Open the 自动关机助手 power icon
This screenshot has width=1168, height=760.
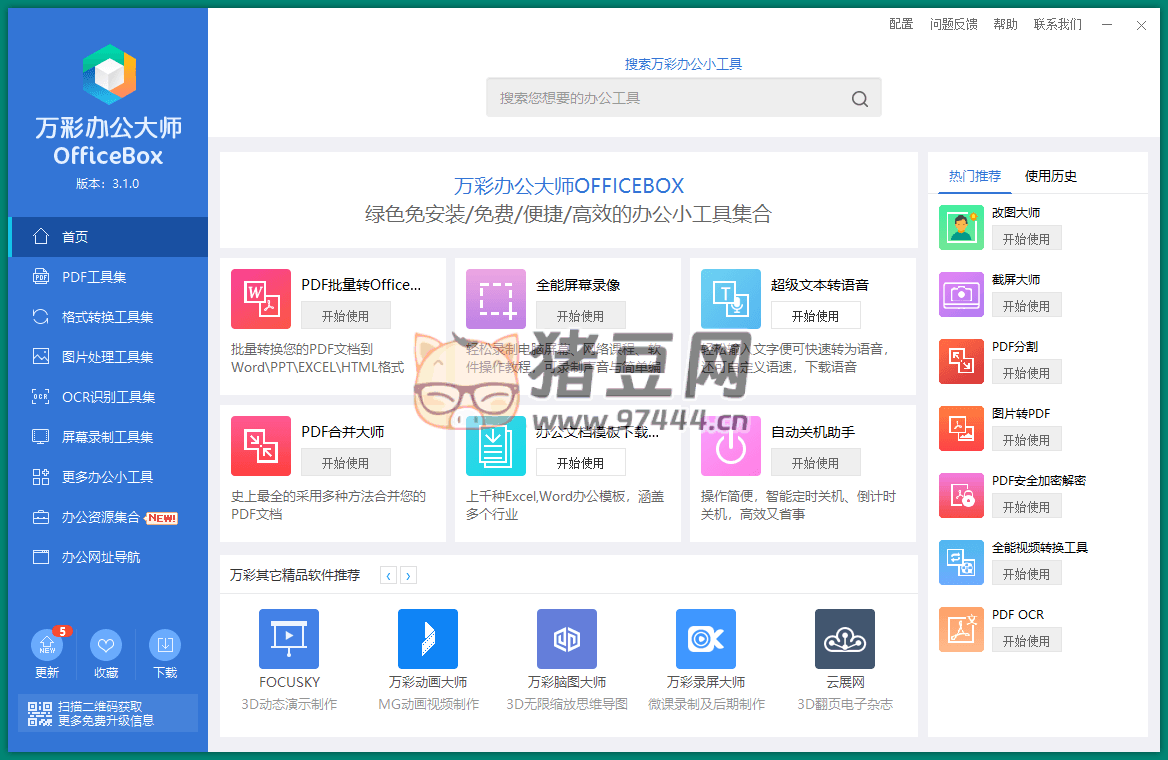tap(730, 446)
